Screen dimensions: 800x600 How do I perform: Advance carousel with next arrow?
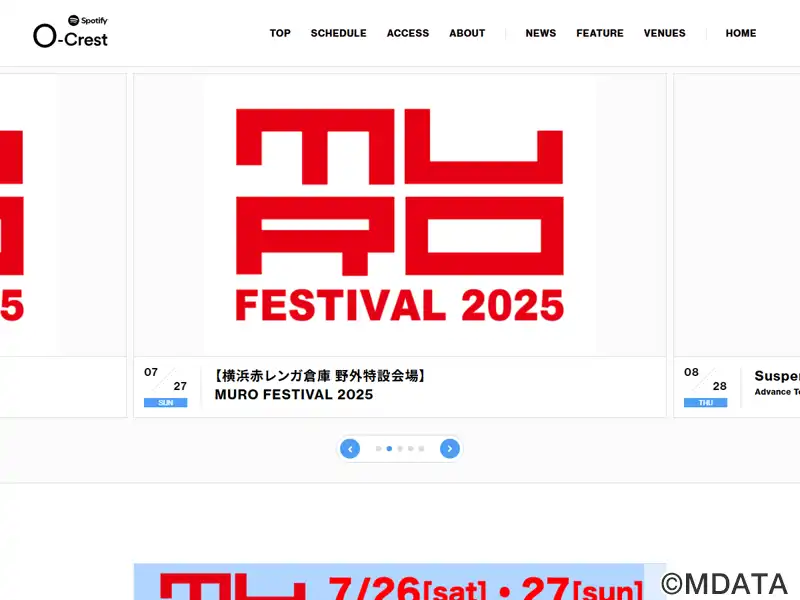coord(449,449)
